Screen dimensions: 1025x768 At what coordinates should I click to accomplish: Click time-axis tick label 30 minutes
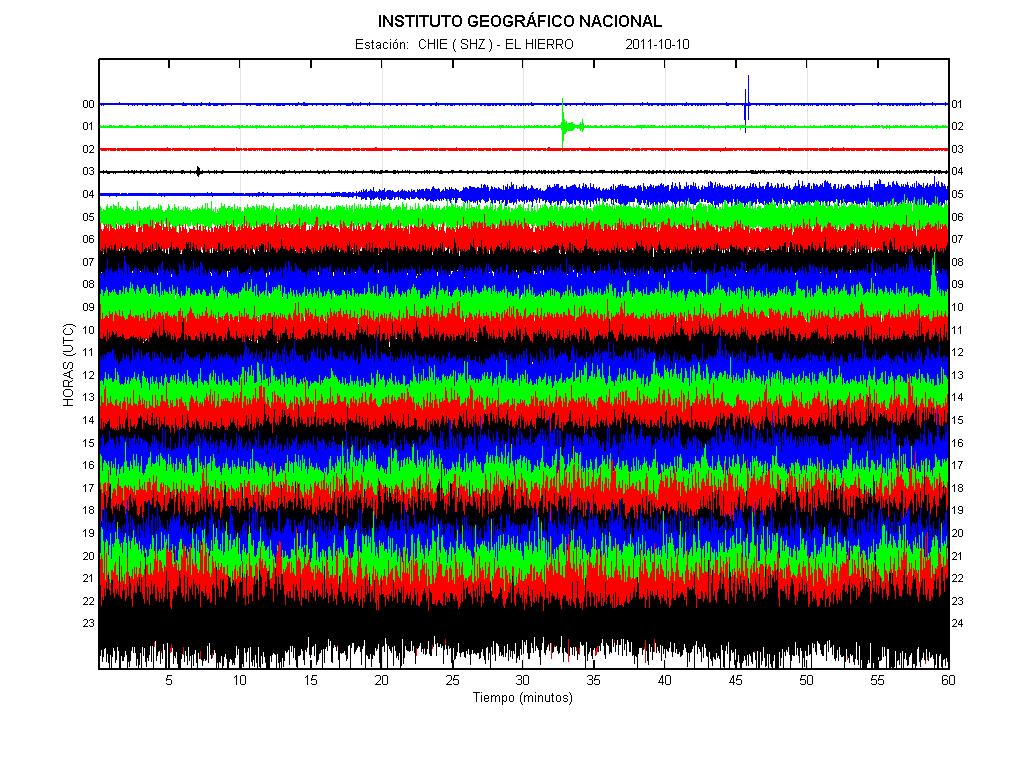[522, 680]
